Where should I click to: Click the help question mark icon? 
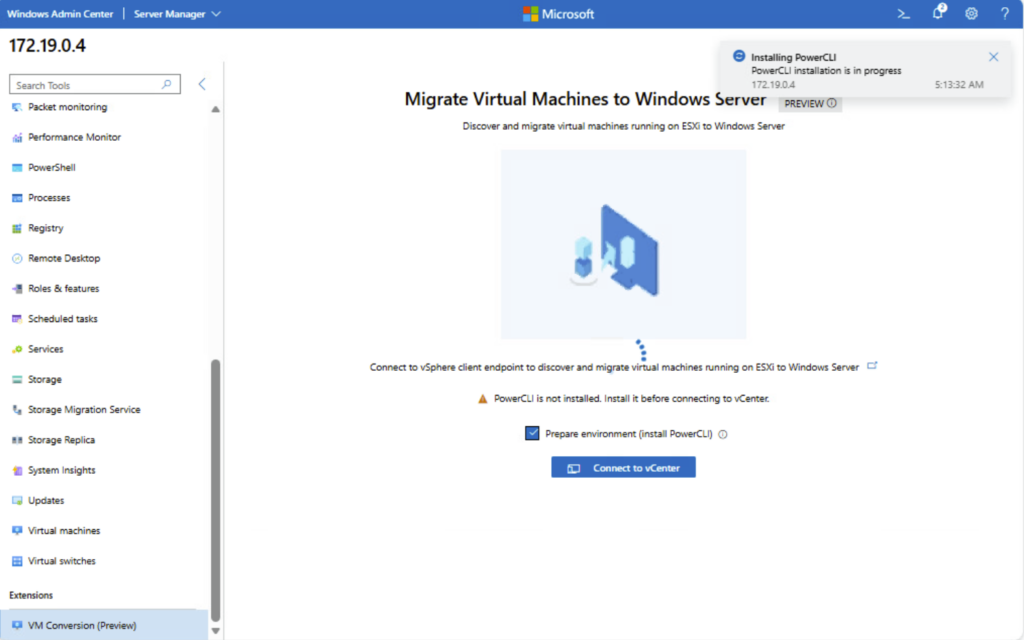[x=1004, y=14]
